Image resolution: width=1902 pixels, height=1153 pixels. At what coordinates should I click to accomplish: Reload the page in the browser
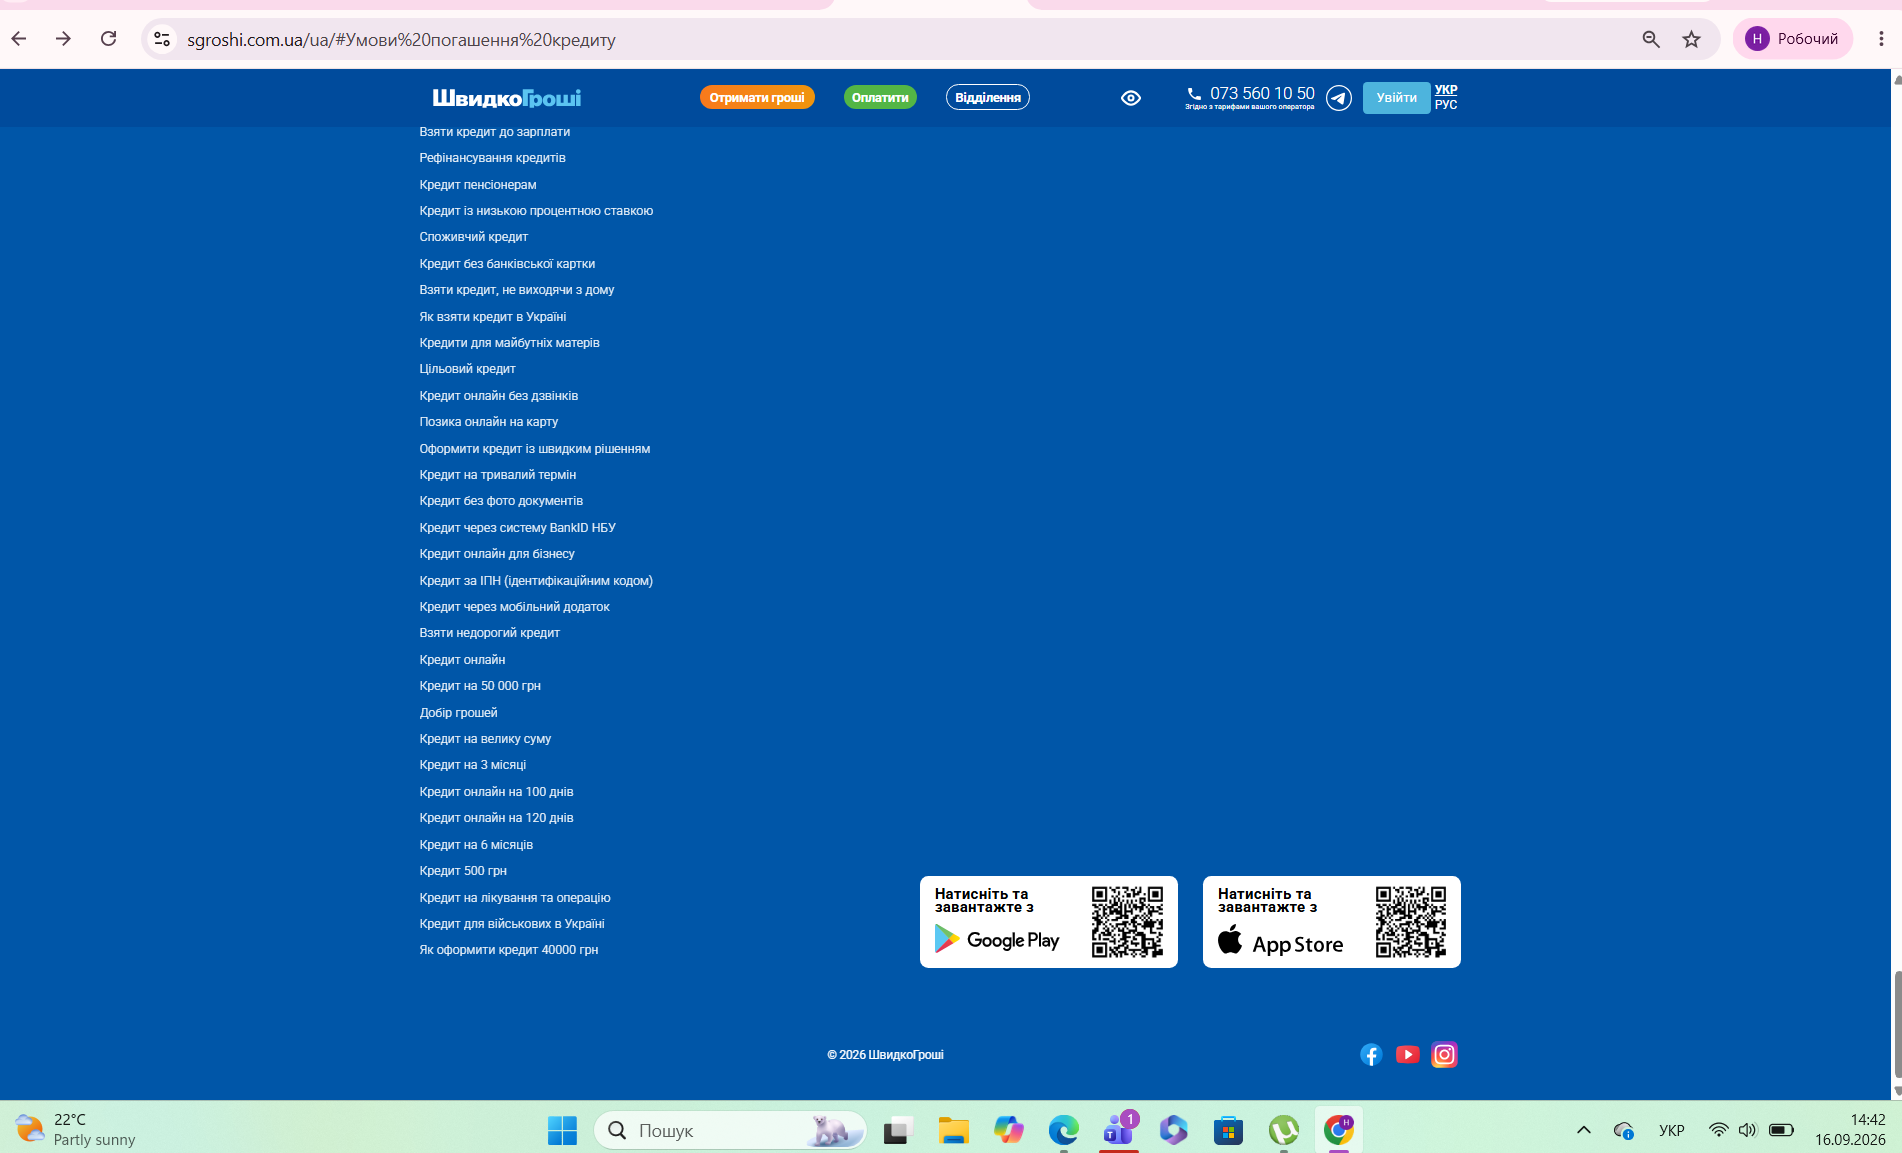109,39
